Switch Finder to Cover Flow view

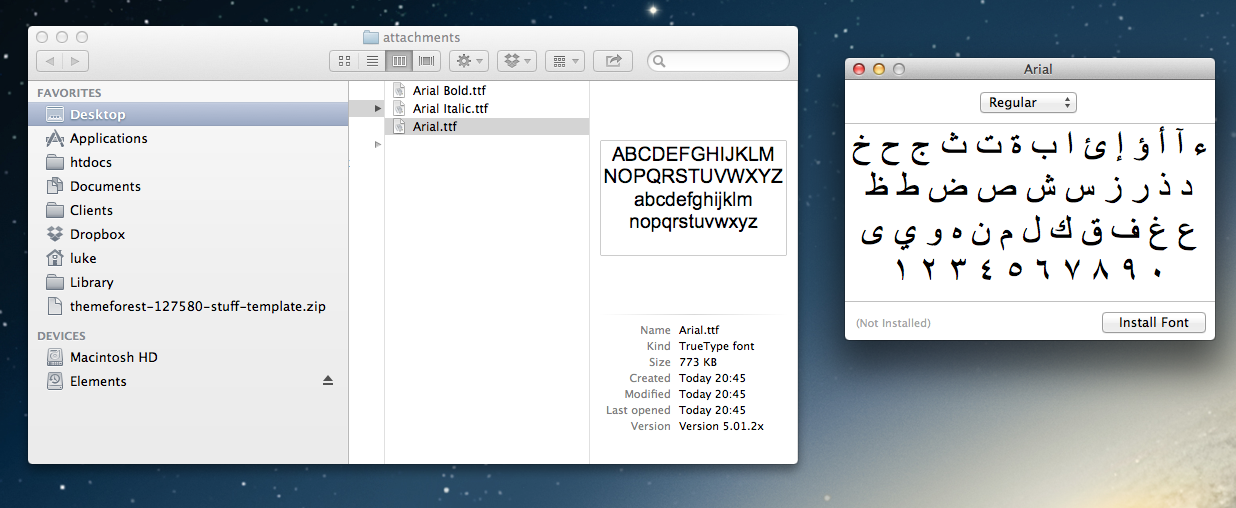point(427,61)
